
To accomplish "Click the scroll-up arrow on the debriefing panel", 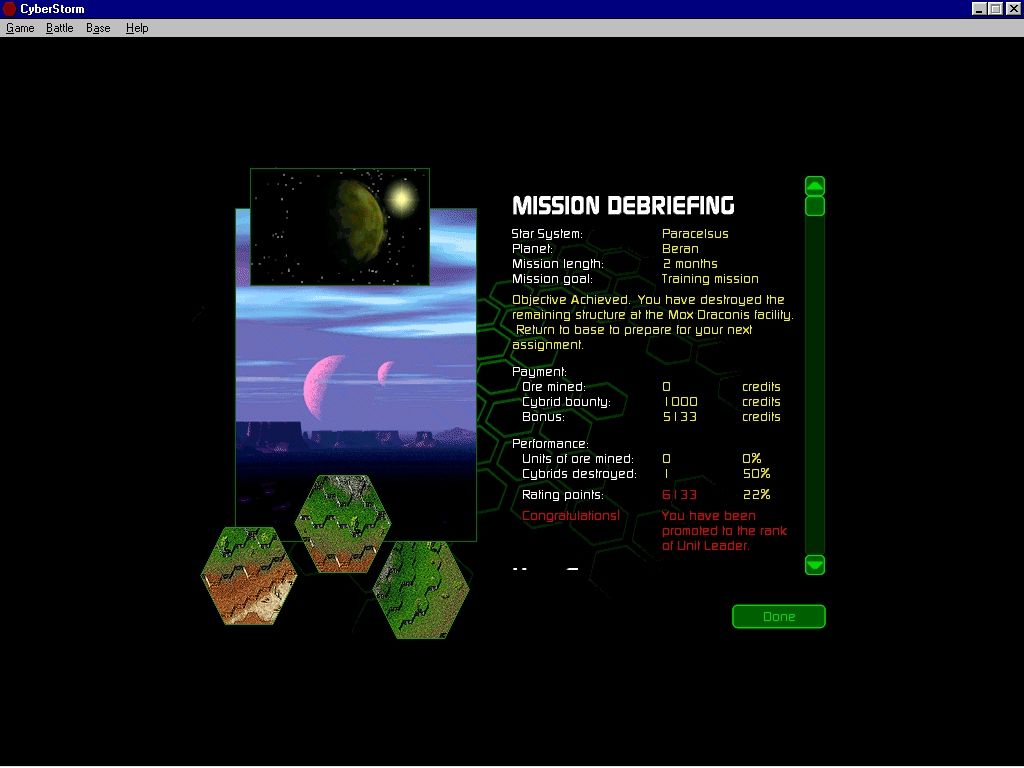I will 814,185.
